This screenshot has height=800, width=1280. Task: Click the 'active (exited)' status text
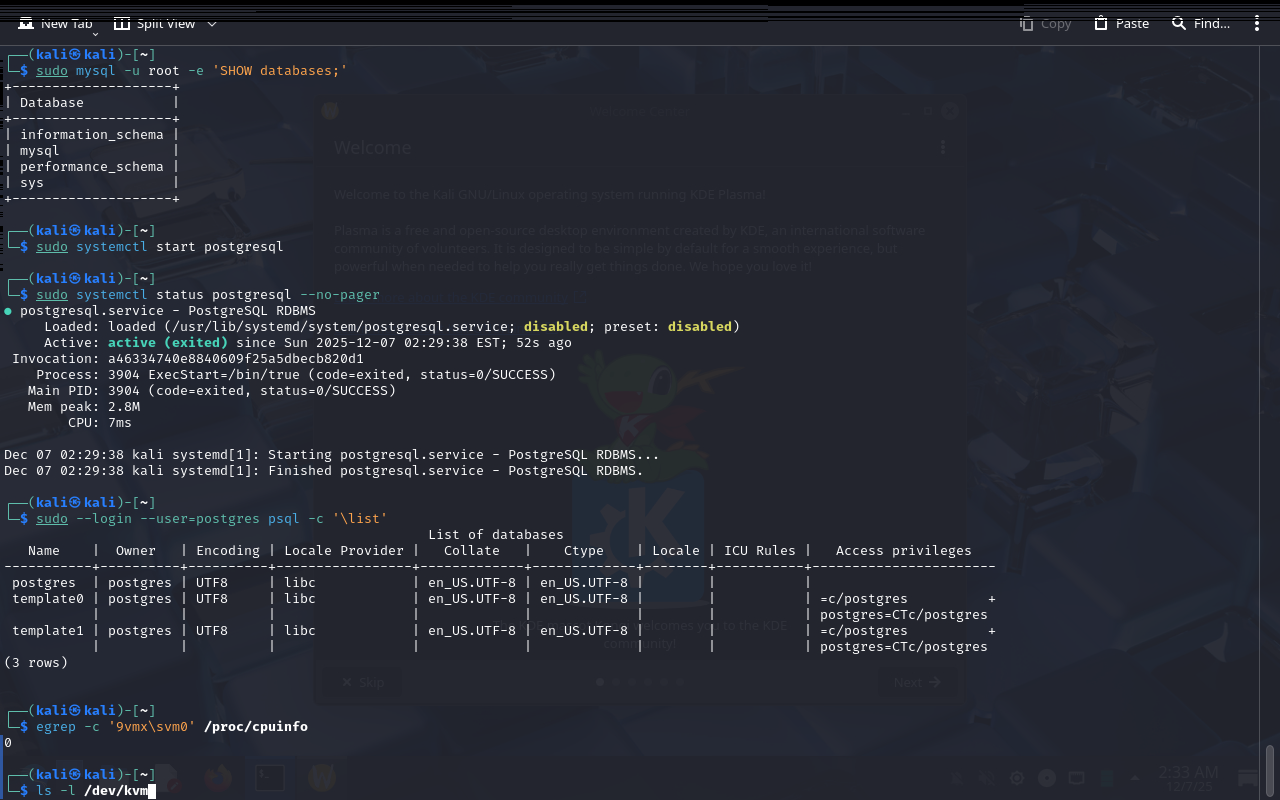coord(167,343)
